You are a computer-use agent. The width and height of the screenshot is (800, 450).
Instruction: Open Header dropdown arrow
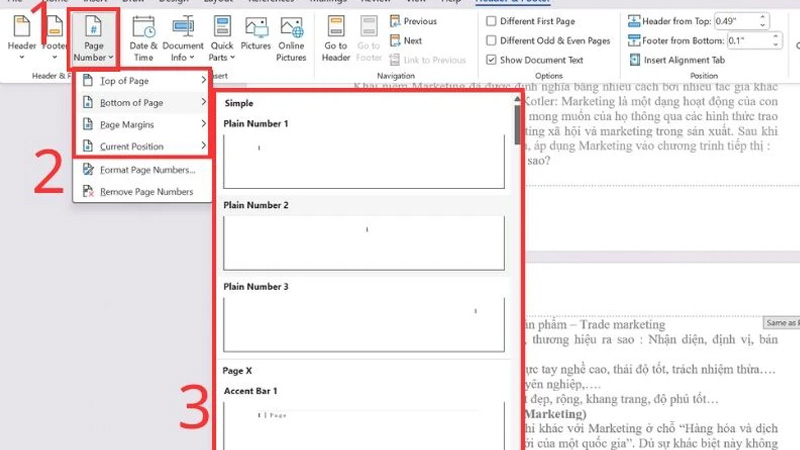[22, 57]
